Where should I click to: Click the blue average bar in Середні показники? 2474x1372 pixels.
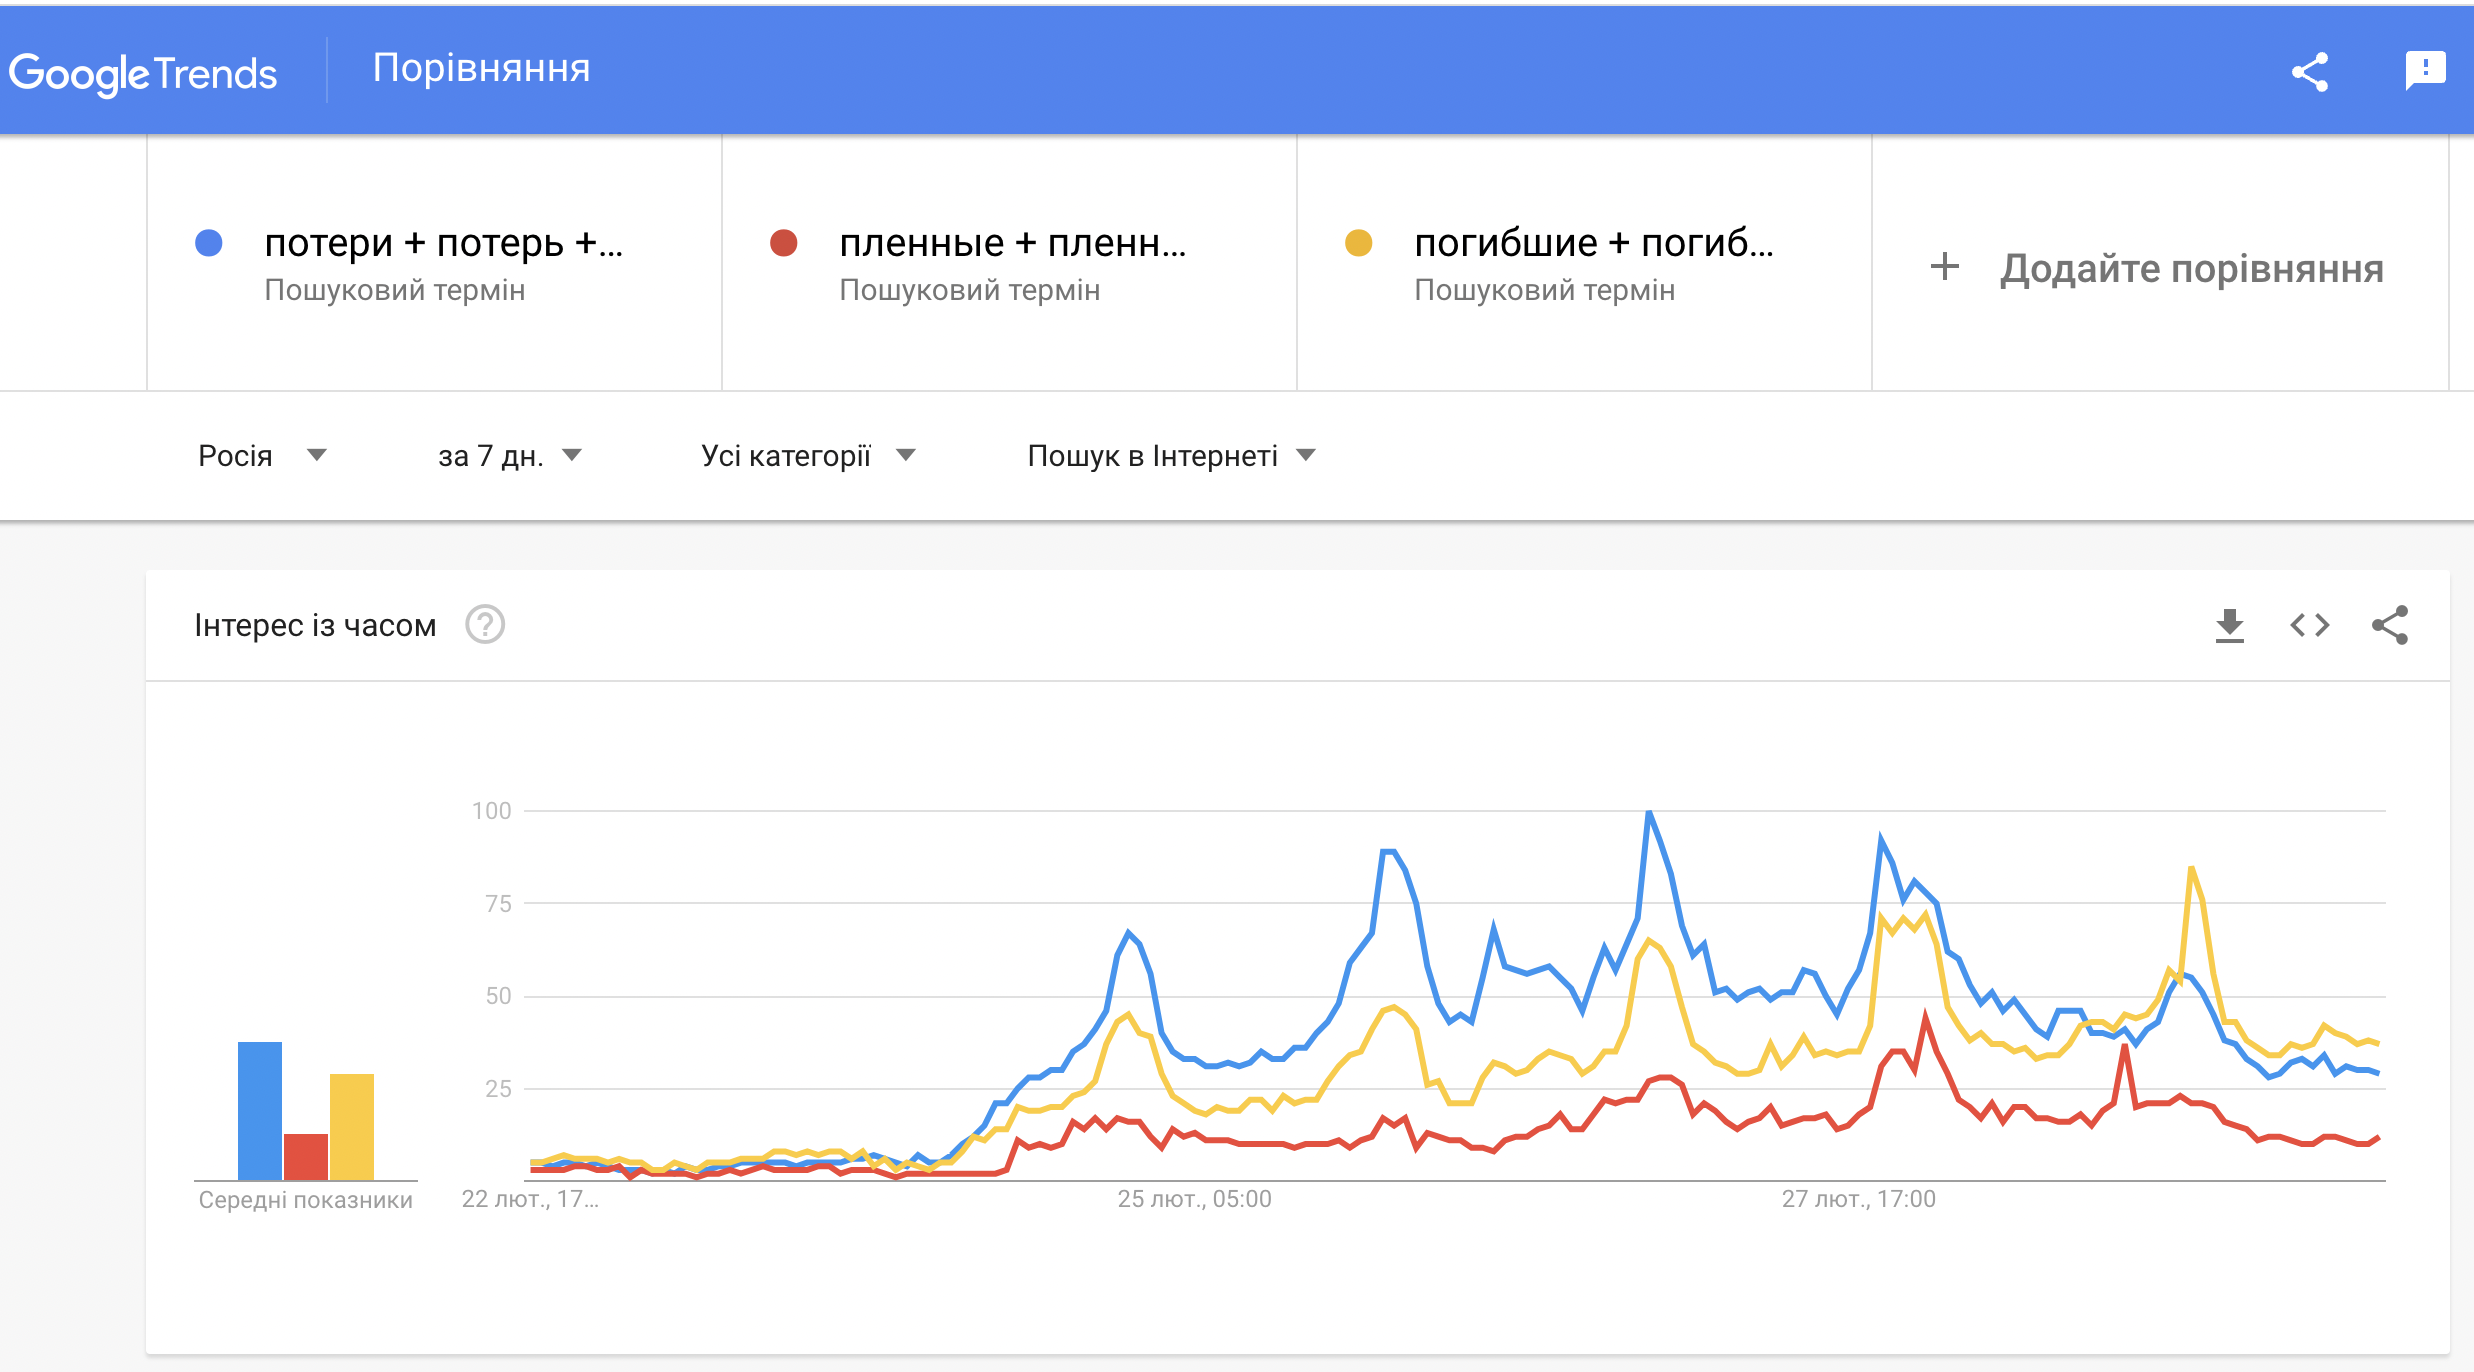[260, 1110]
